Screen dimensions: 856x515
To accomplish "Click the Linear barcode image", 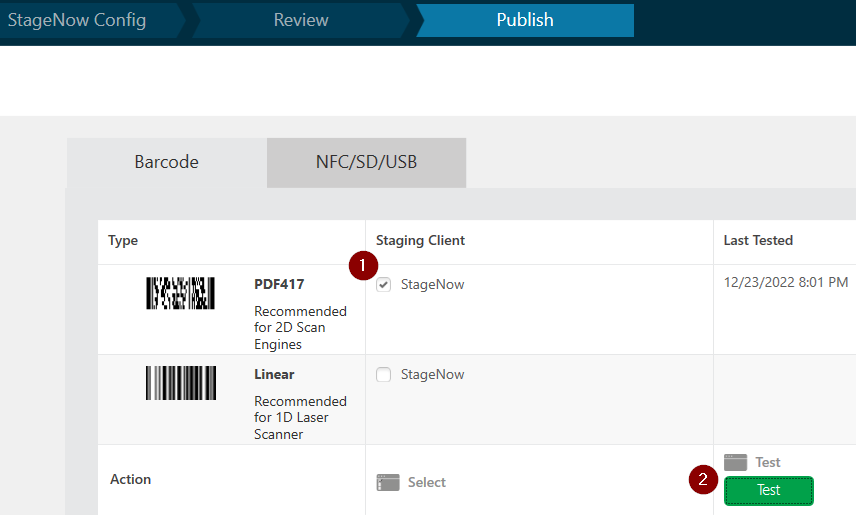I will (180, 383).
